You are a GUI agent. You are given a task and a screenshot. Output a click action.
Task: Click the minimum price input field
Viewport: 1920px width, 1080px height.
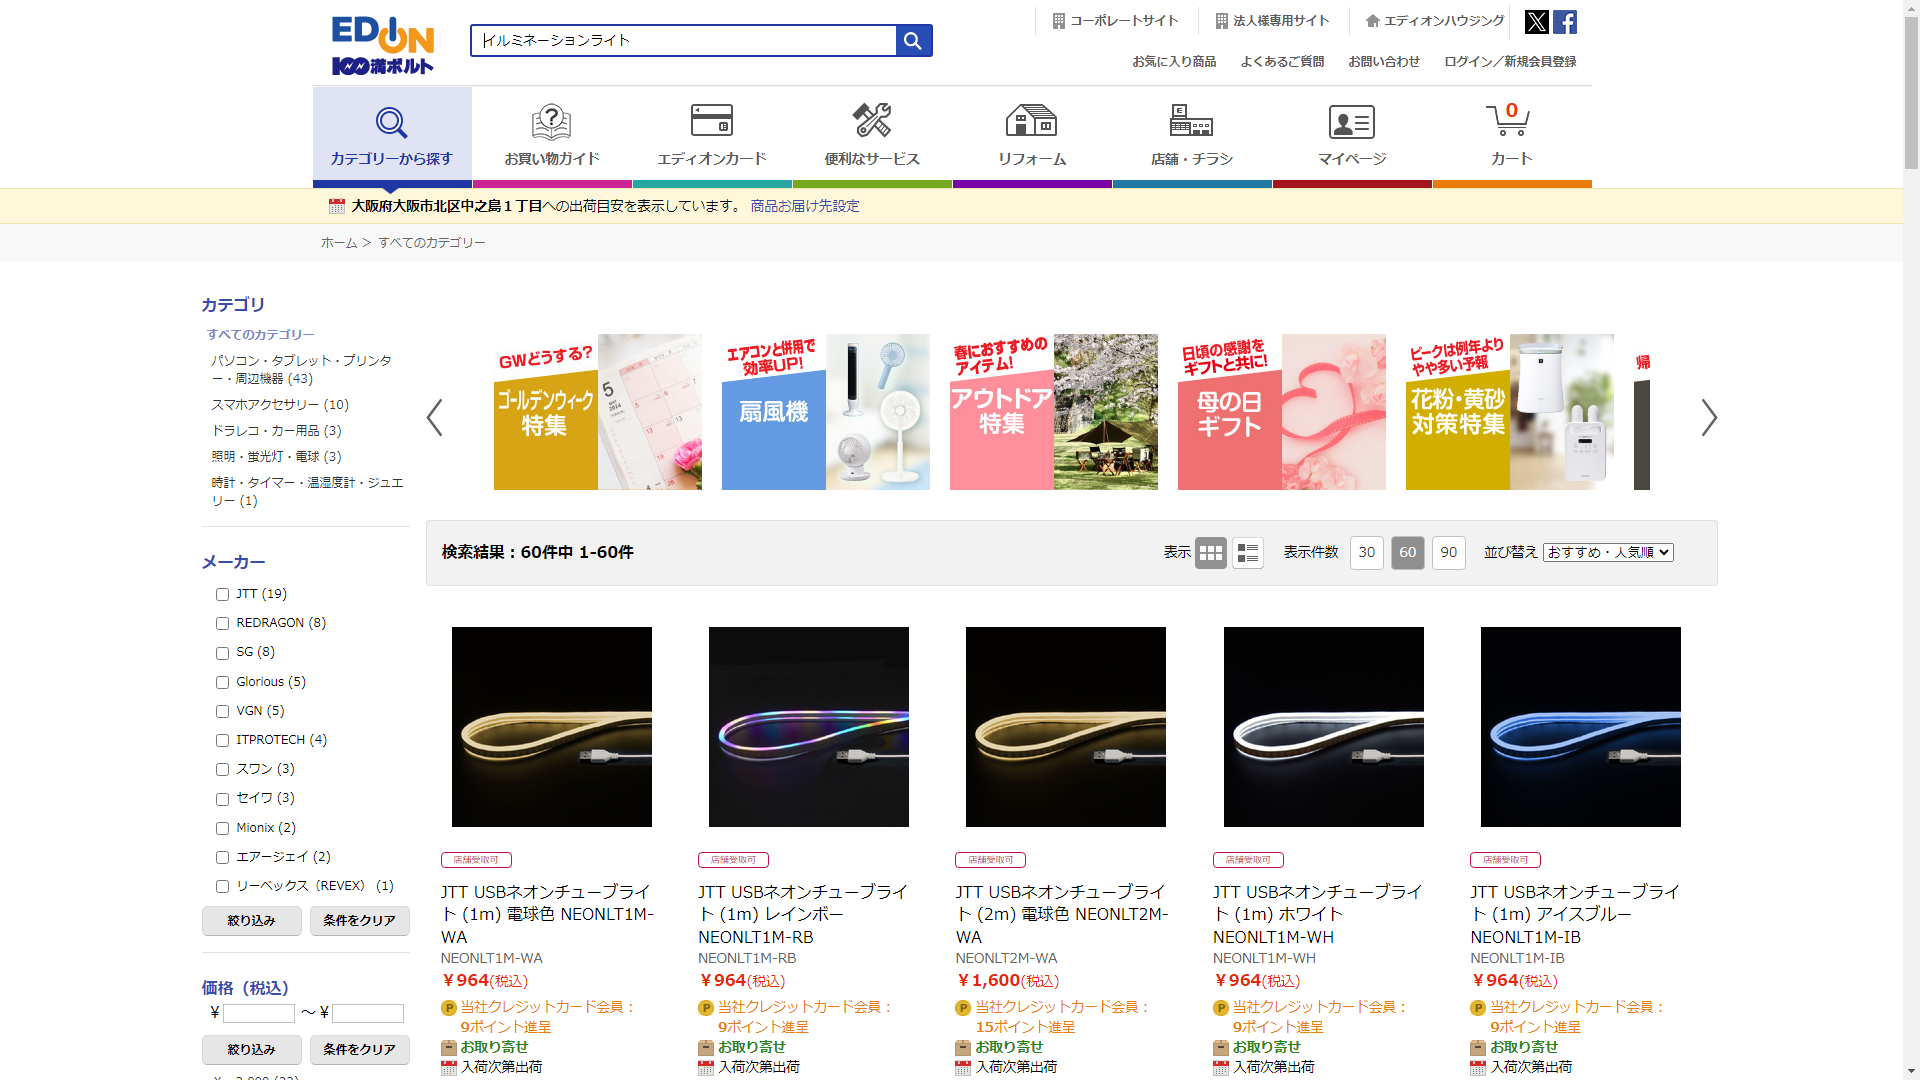[258, 1014]
